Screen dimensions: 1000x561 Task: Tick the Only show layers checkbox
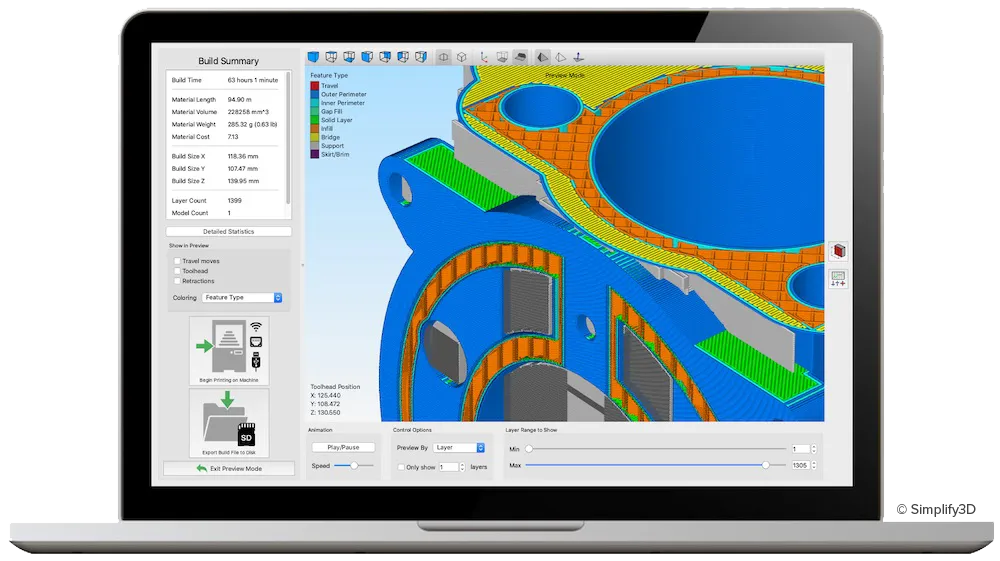click(x=401, y=467)
